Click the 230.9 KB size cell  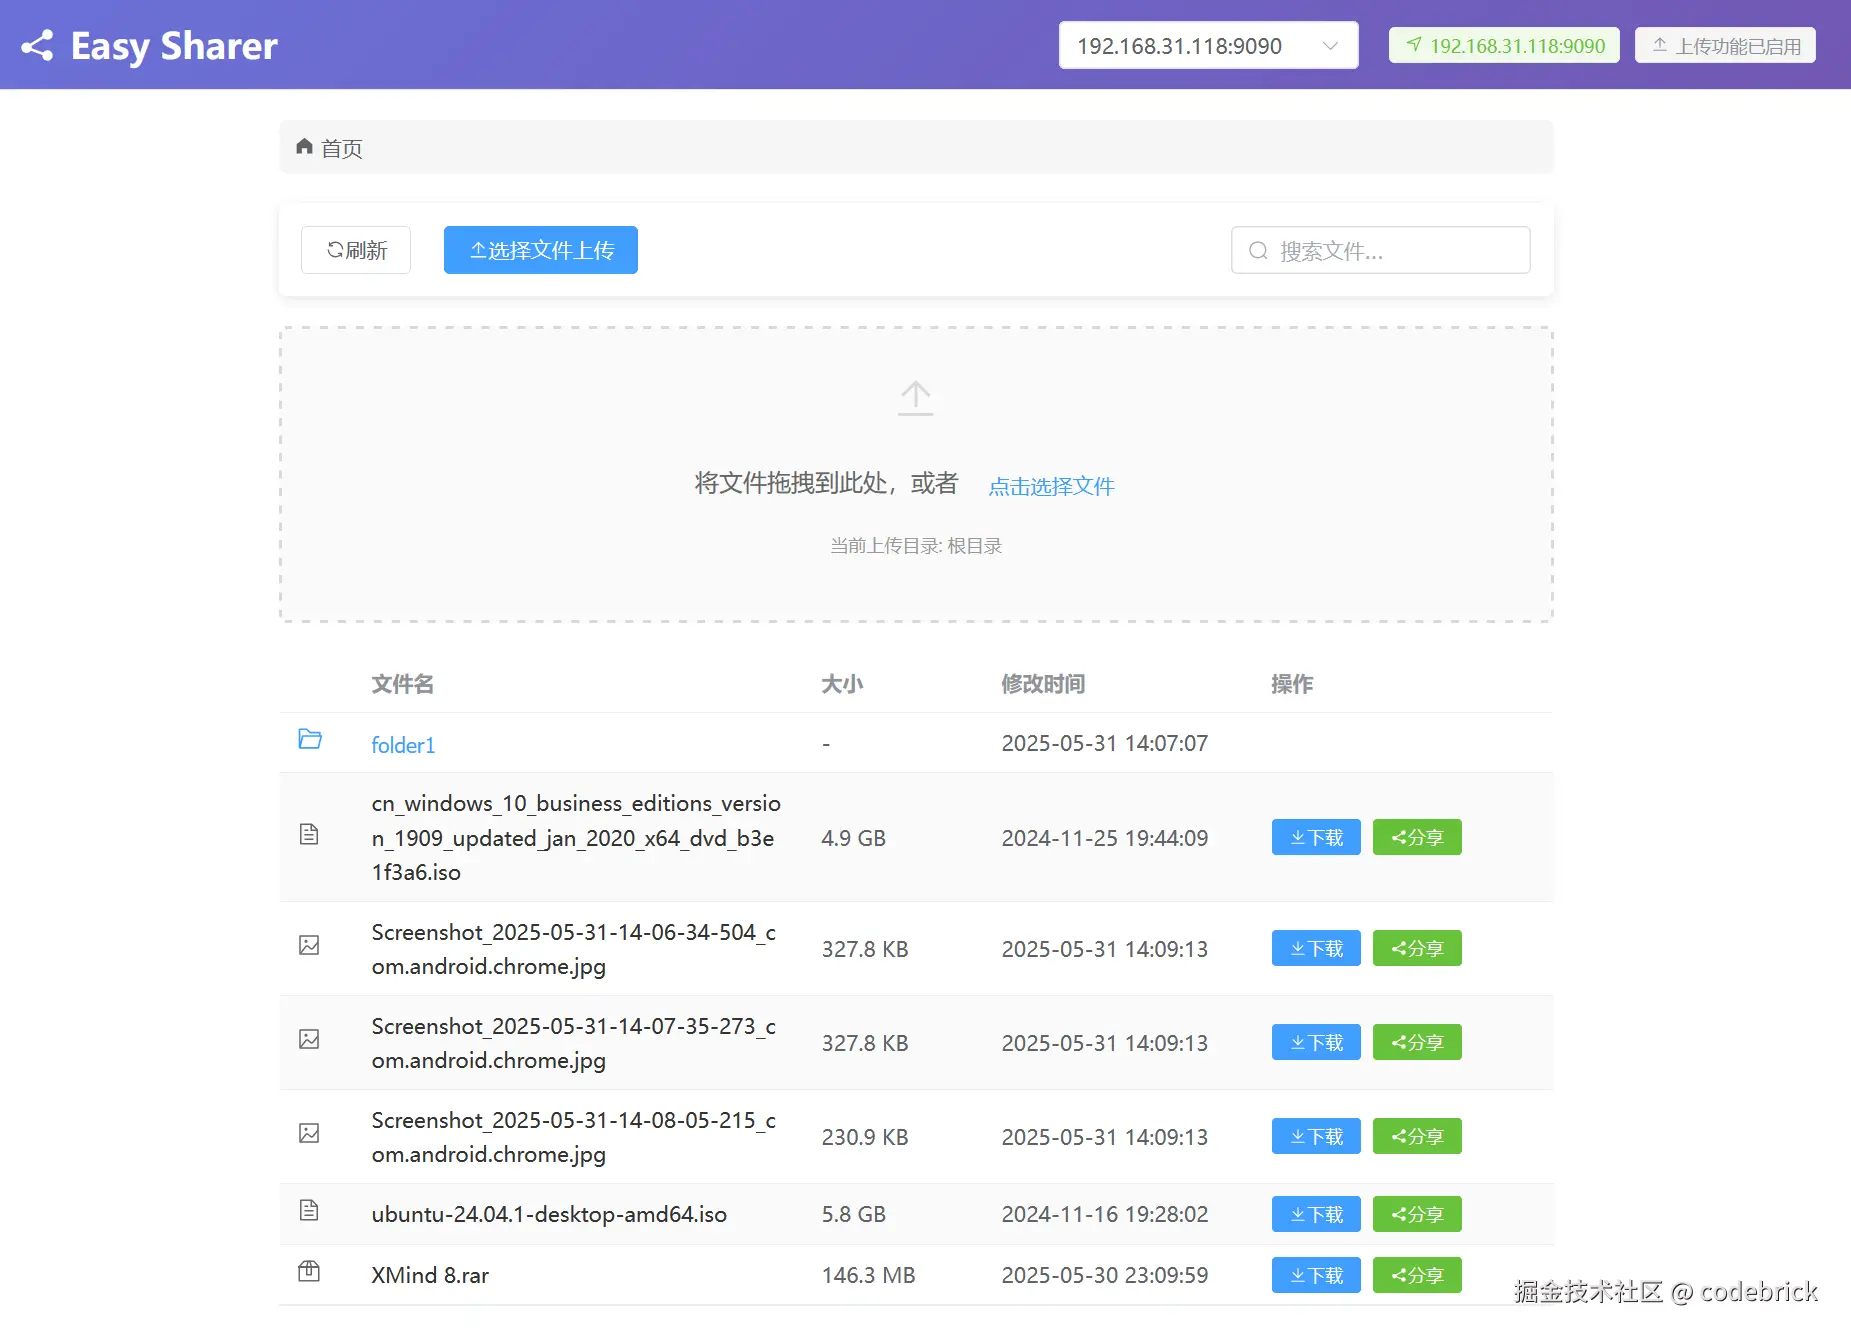(865, 1137)
